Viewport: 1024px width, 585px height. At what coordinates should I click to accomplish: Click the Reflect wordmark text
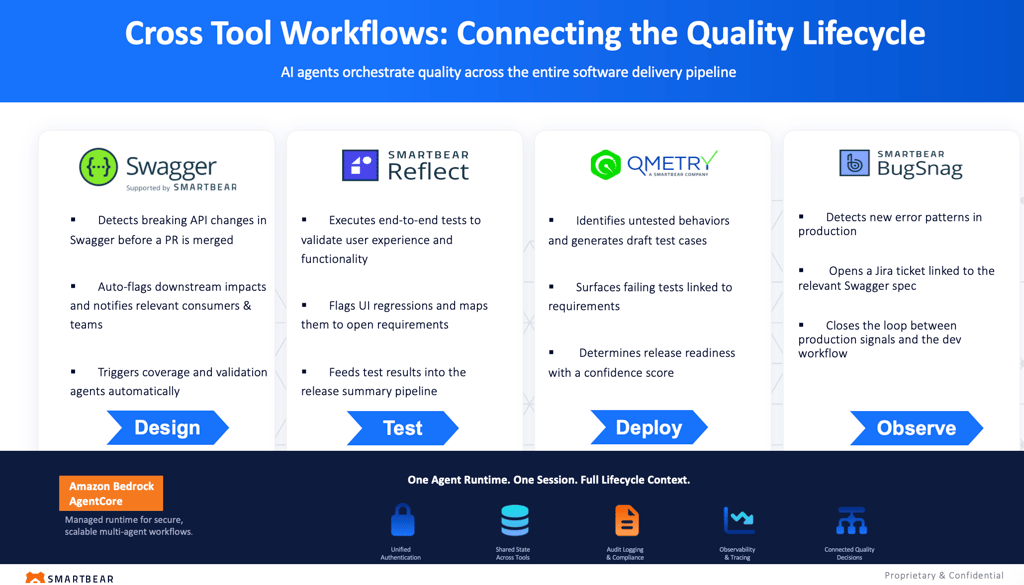pyautogui.click(x=428, y=172)
